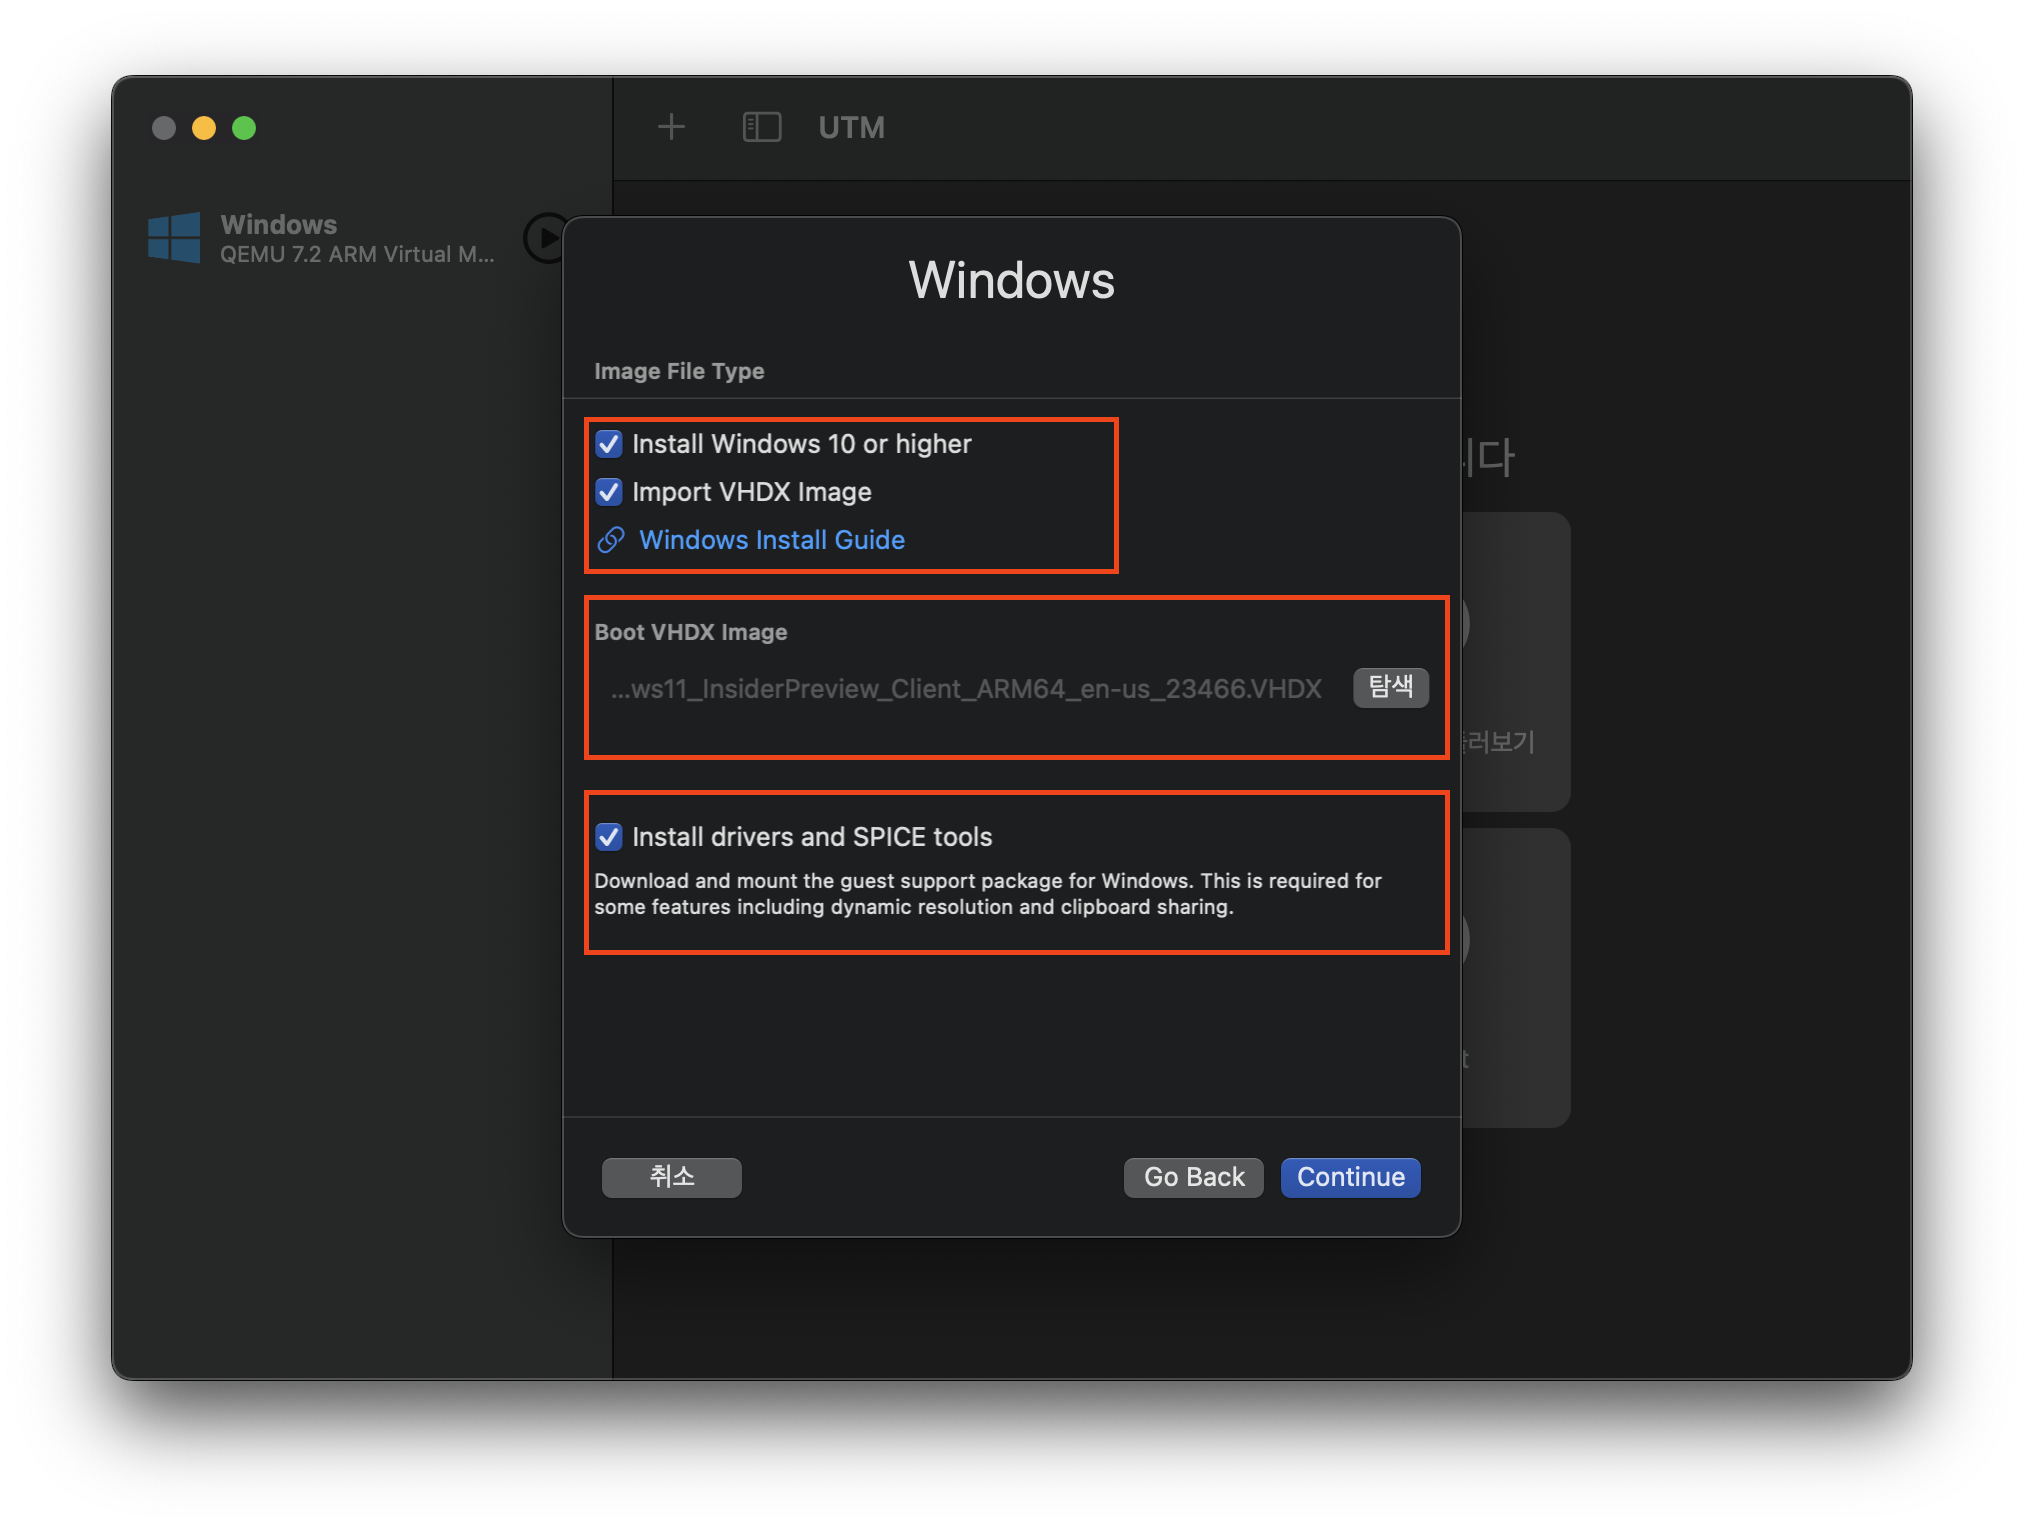Click the plus icon to create VM
Screen dimensions: 2024x1528
pos(671,127)
